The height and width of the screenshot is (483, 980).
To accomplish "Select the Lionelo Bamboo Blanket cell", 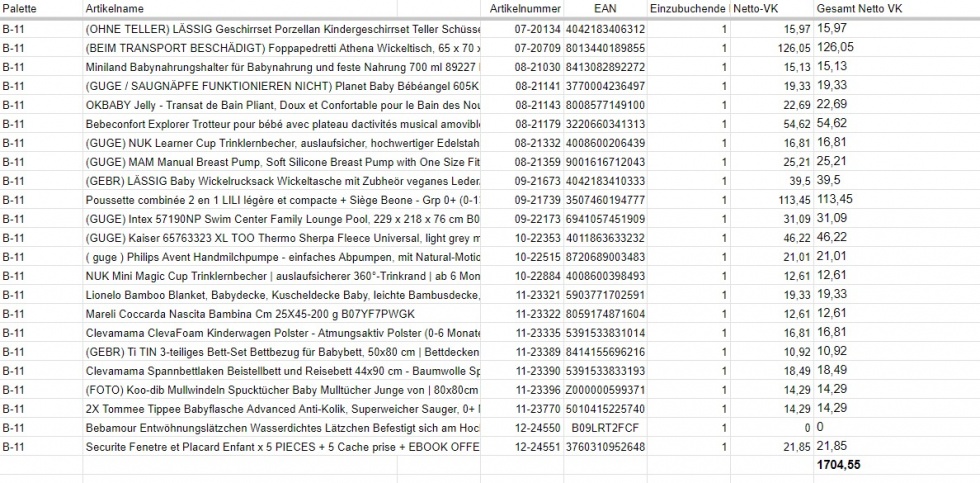I will coord(282,295).
